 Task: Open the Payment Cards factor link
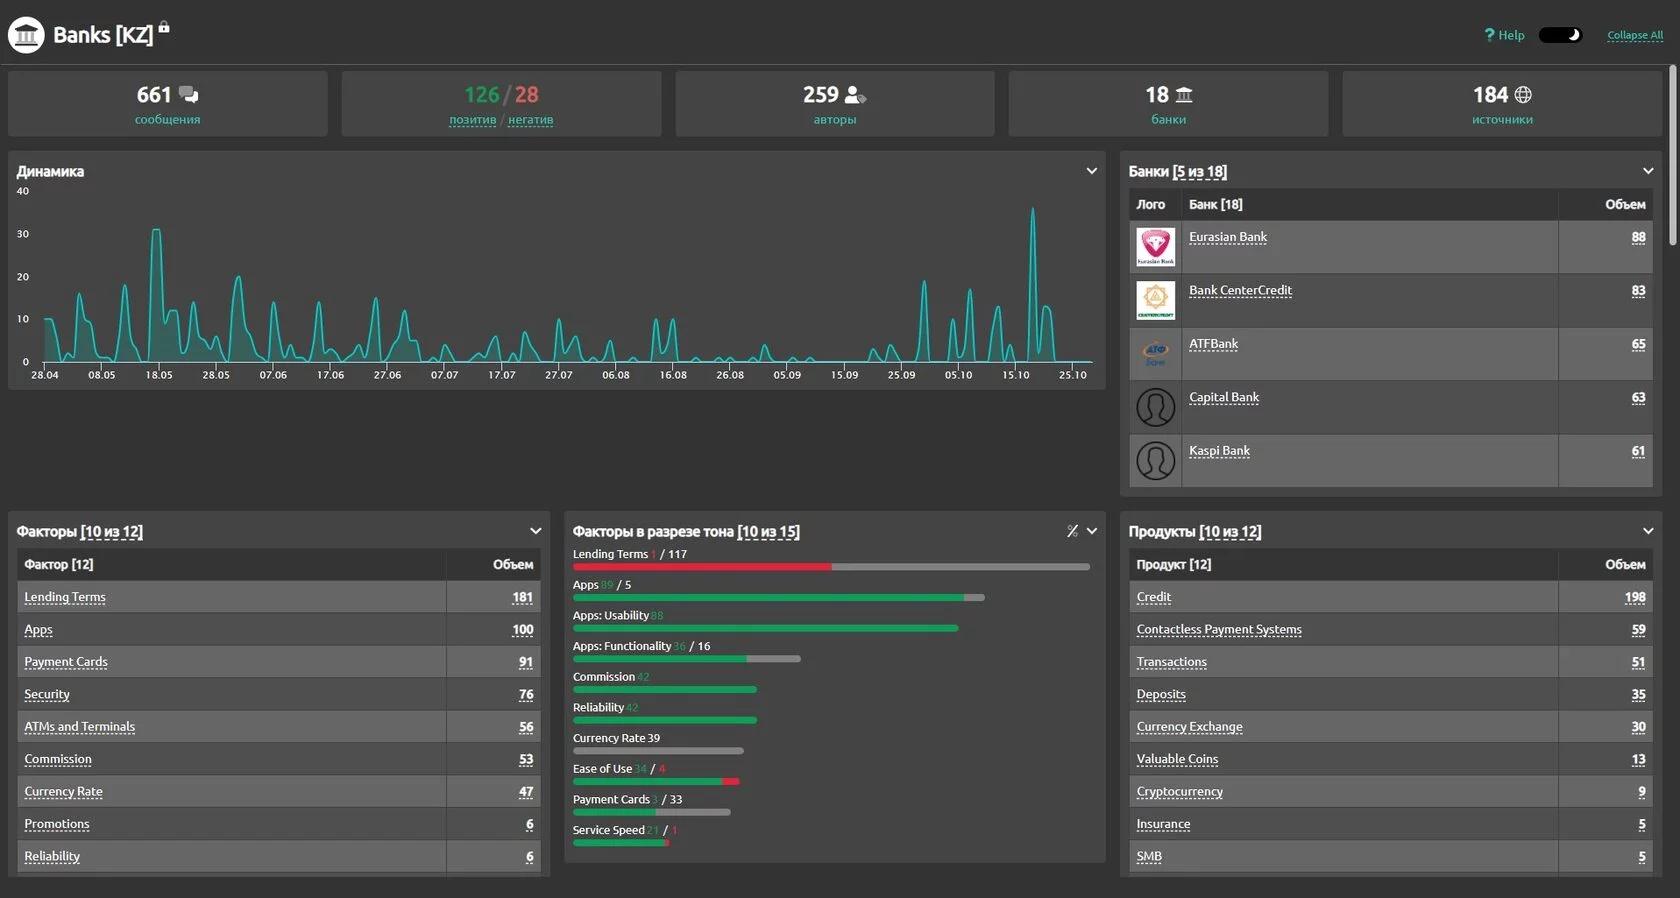click(66, 662)
